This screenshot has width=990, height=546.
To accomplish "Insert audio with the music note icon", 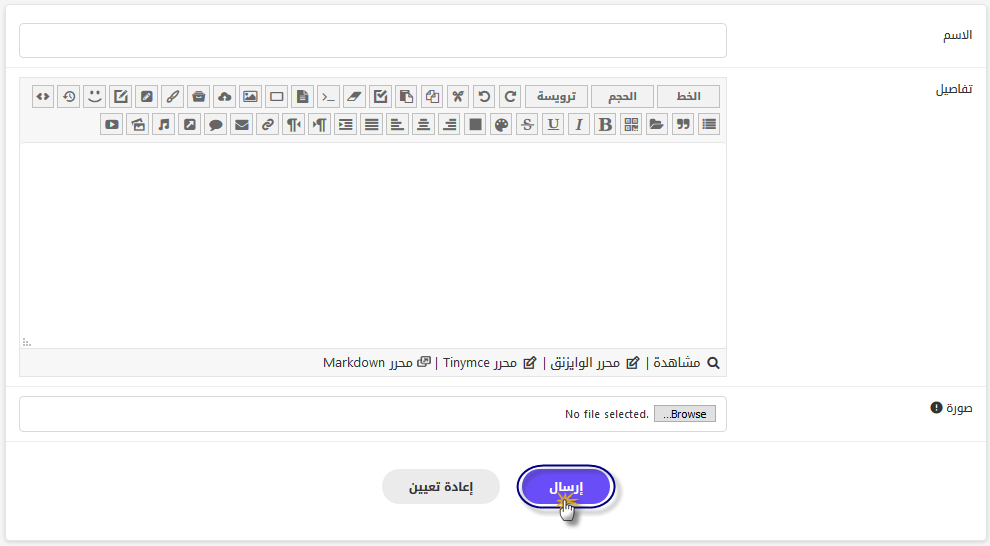I will tap(164, 124).
